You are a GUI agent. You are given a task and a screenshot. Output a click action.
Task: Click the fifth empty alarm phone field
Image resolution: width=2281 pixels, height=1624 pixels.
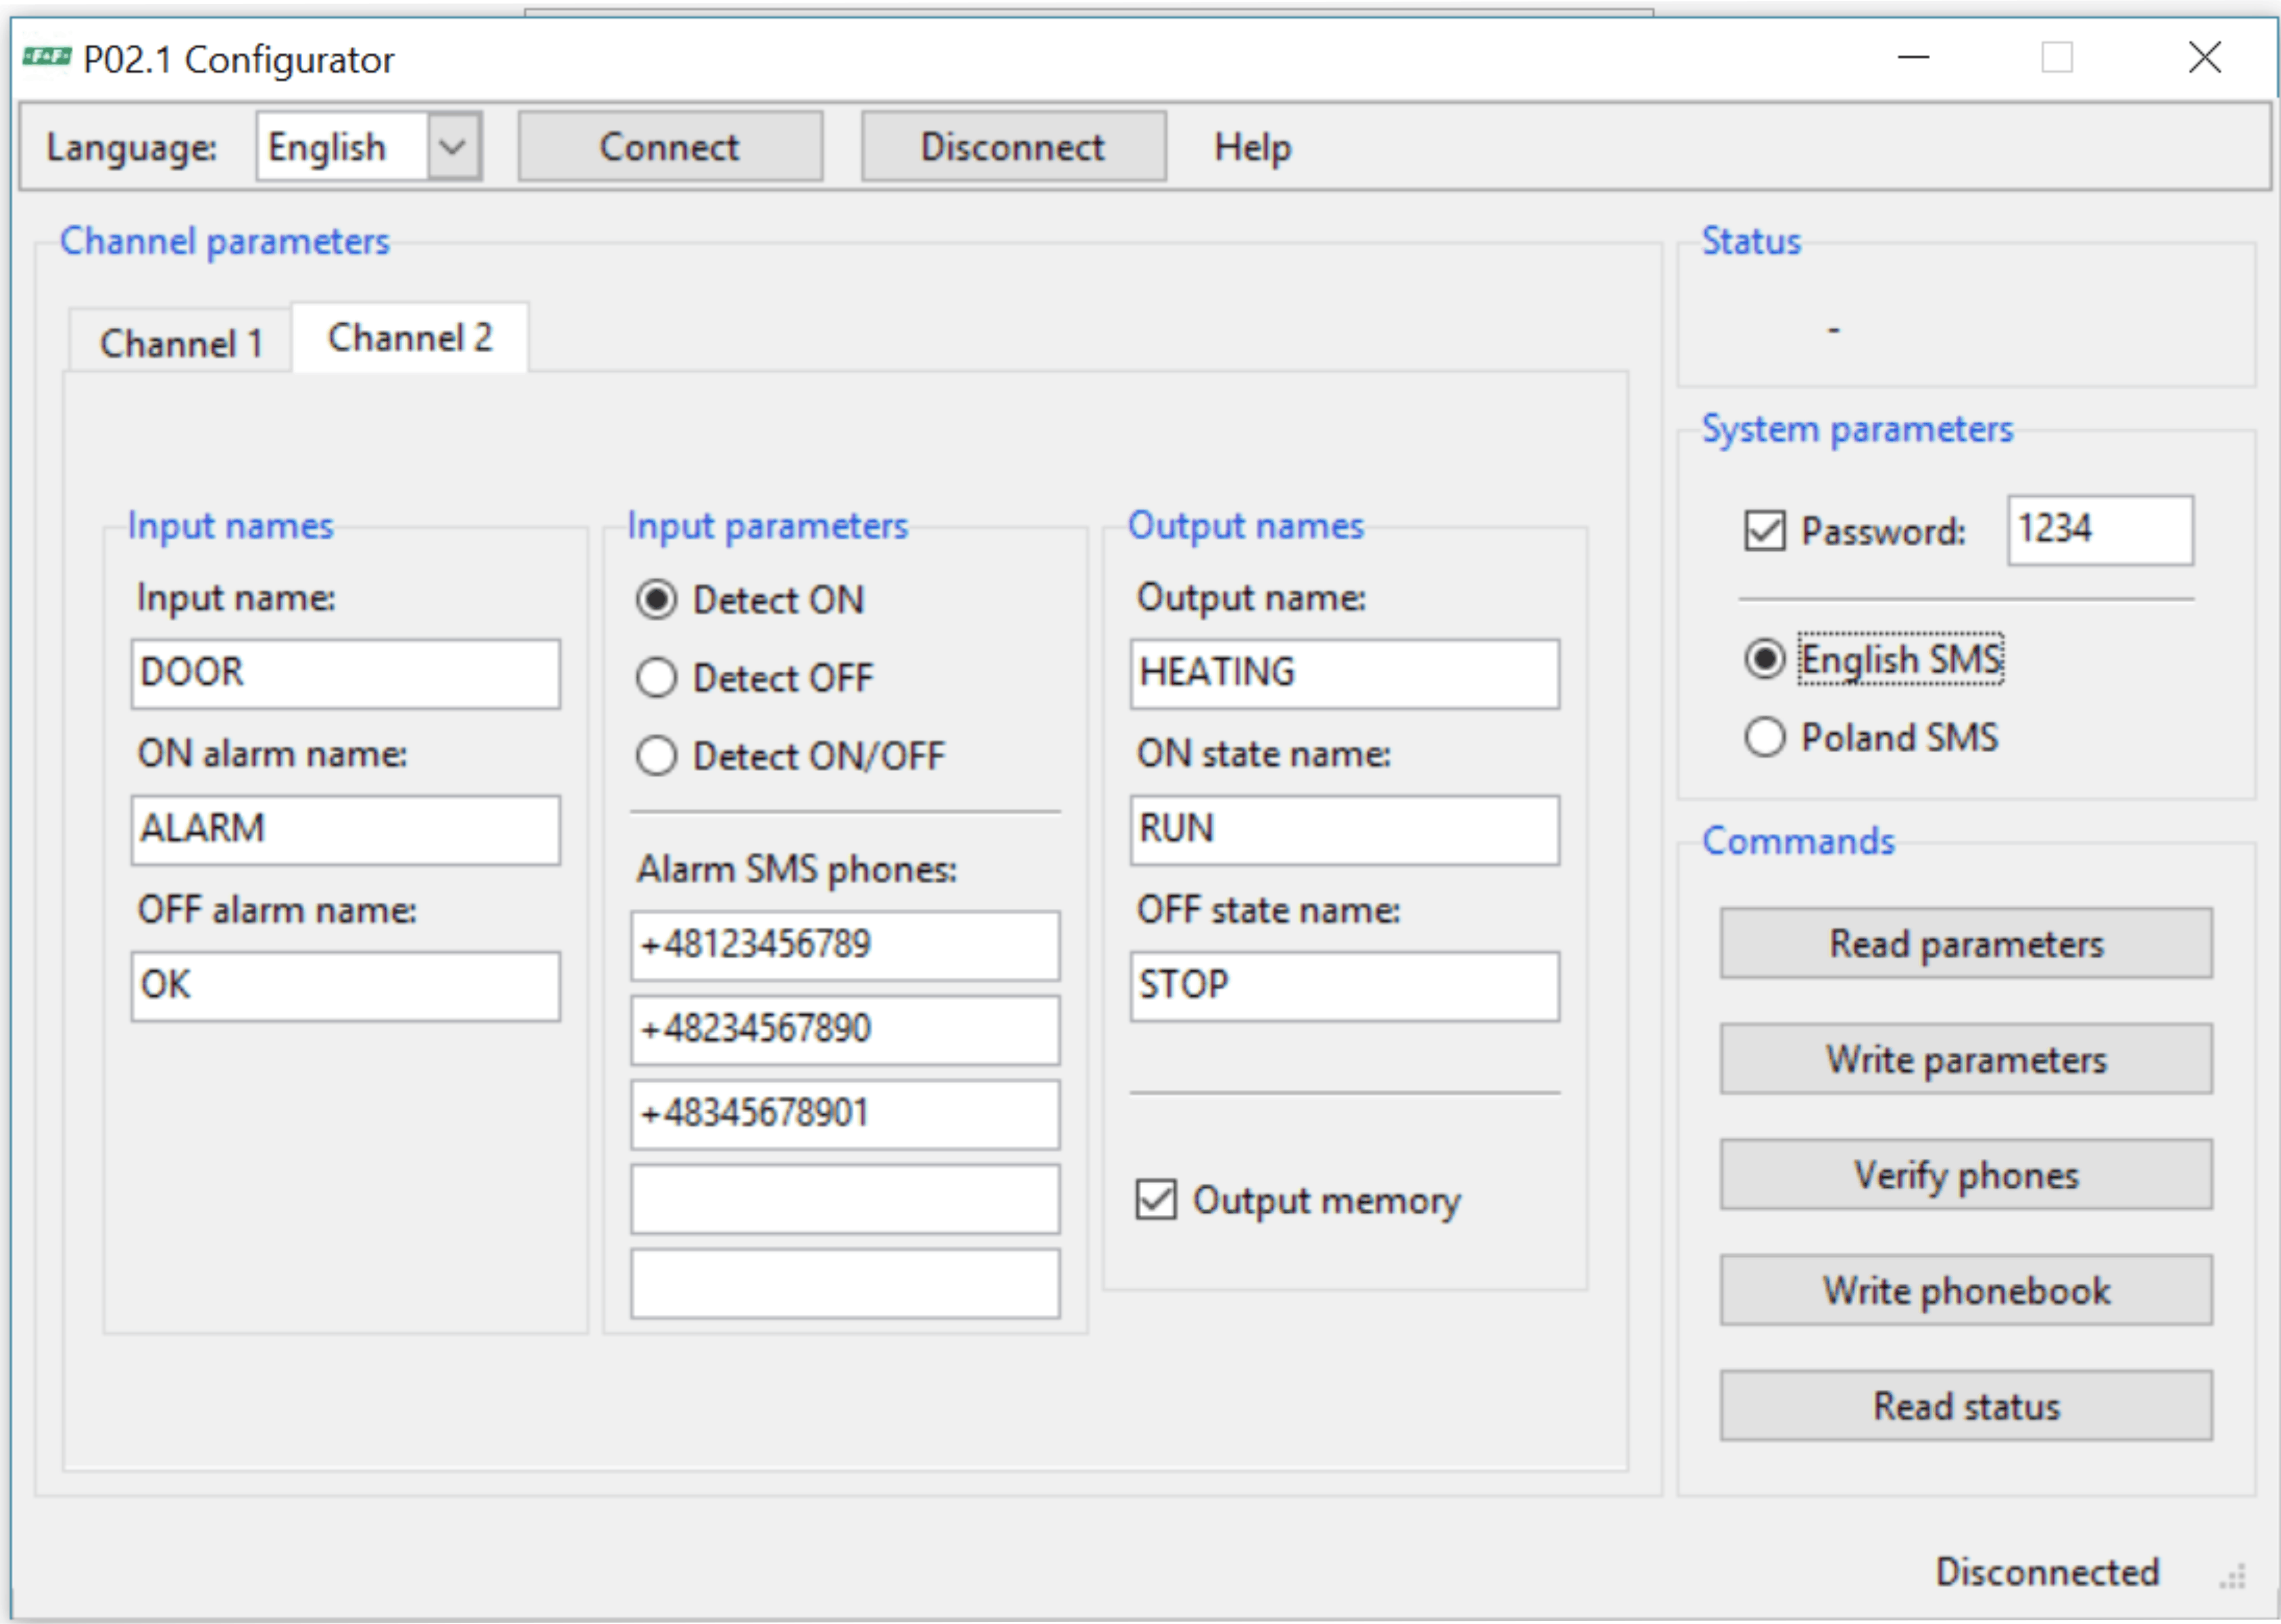pos(845,1283)
